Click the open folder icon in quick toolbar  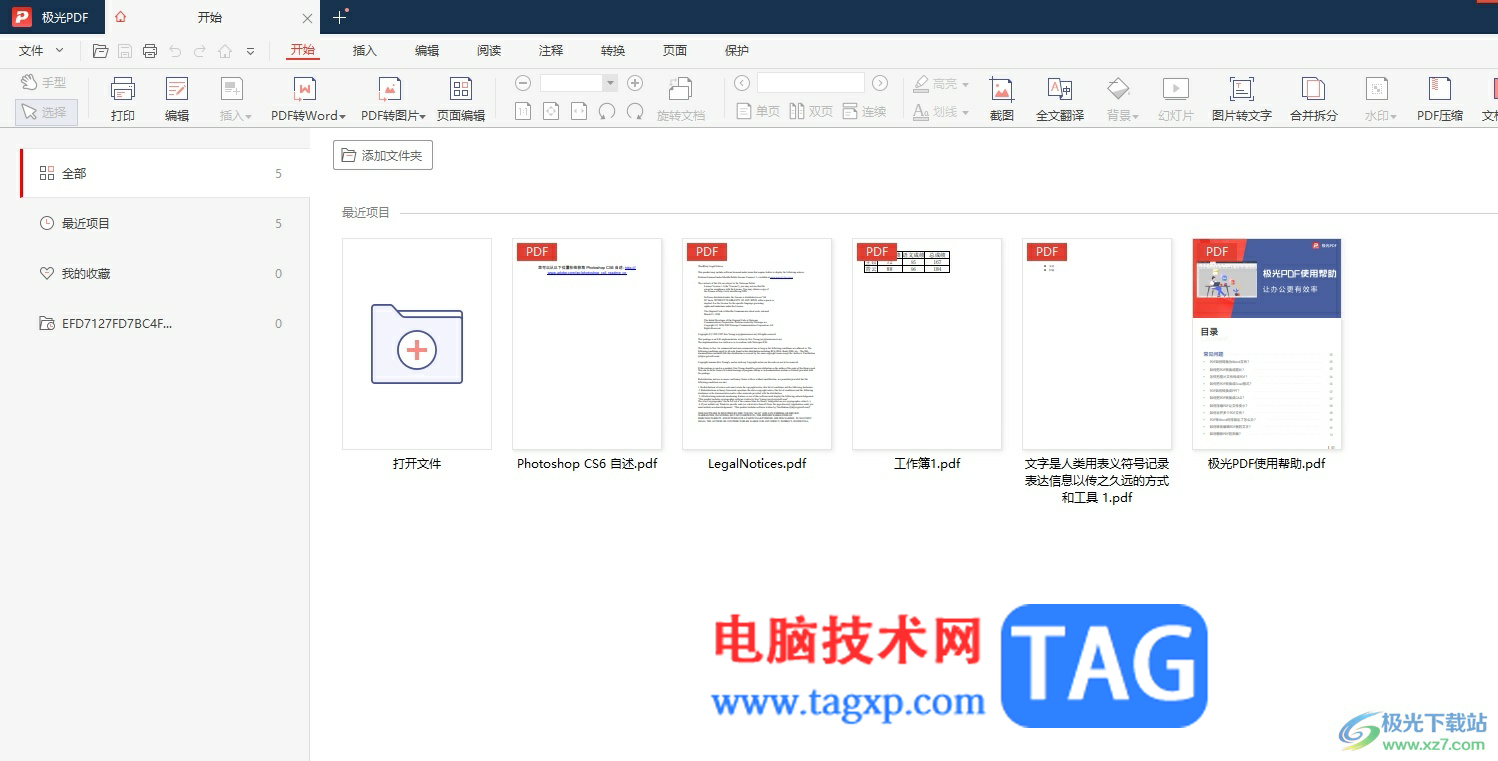pos(100,51)
